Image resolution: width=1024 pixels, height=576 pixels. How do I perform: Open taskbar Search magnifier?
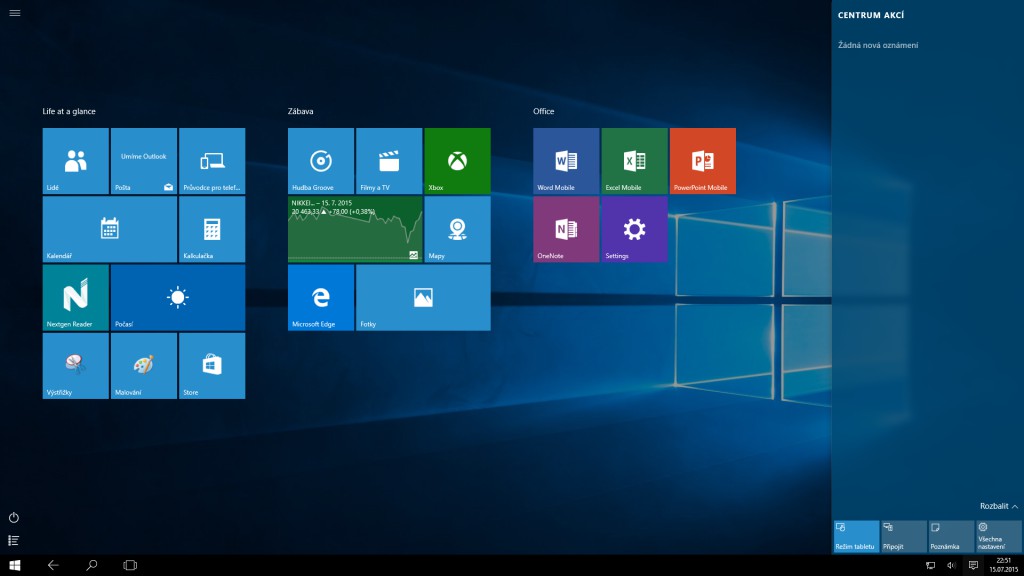coord(91,566)
